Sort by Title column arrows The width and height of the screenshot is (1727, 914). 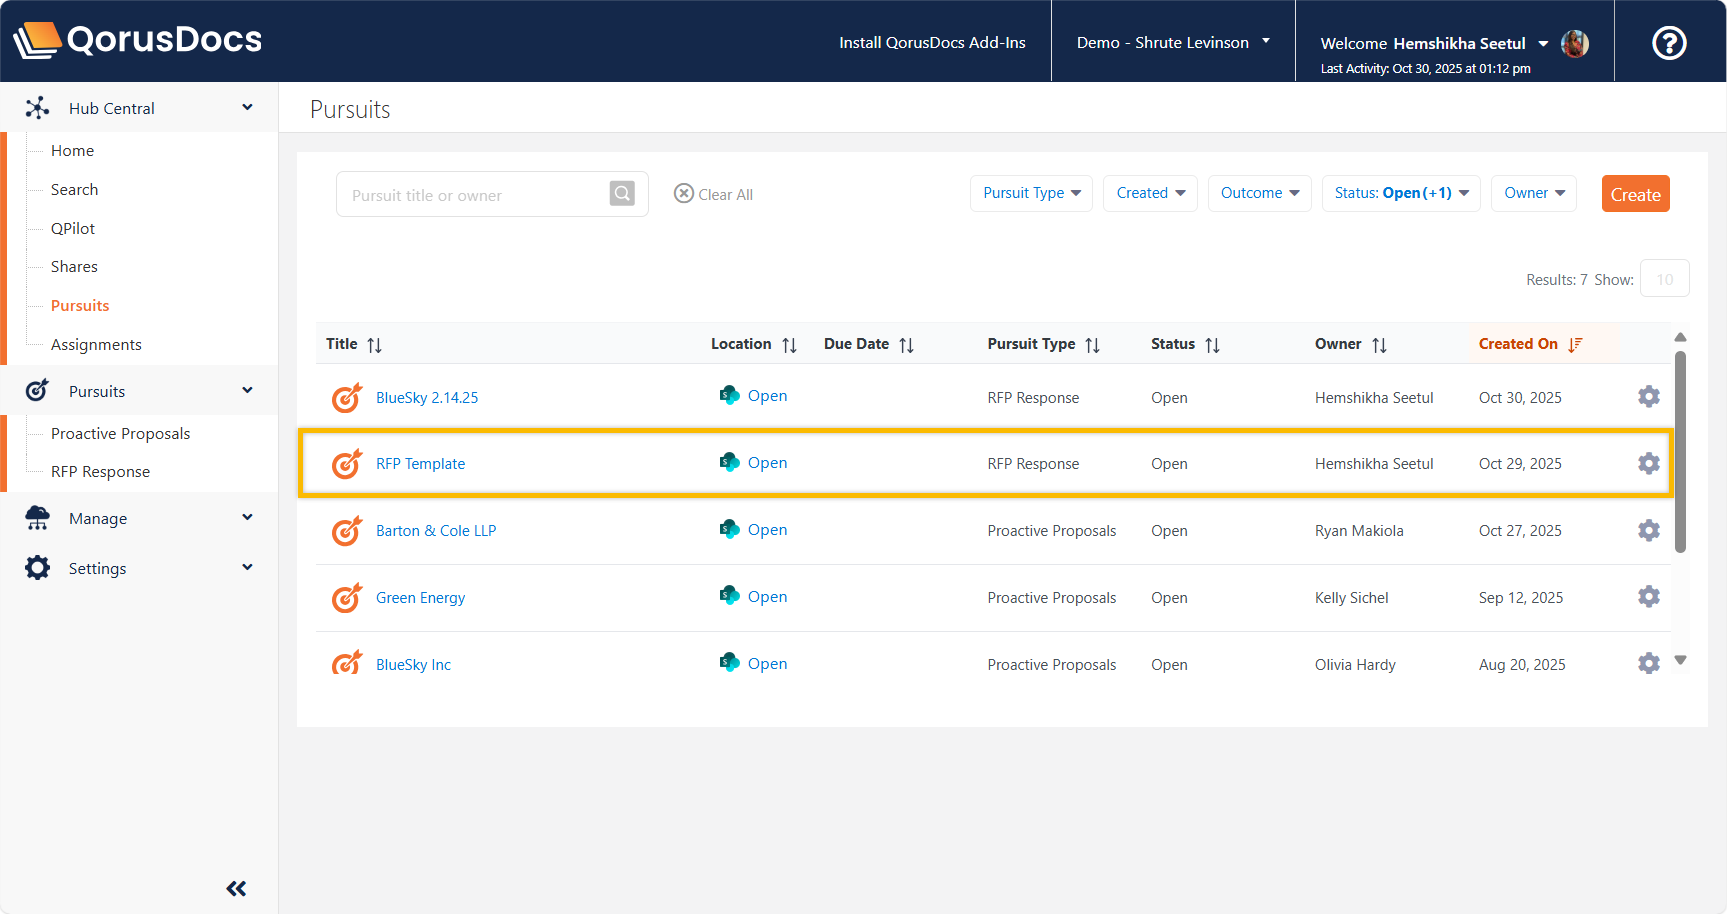pyautogui.click(x=375, y=345)
